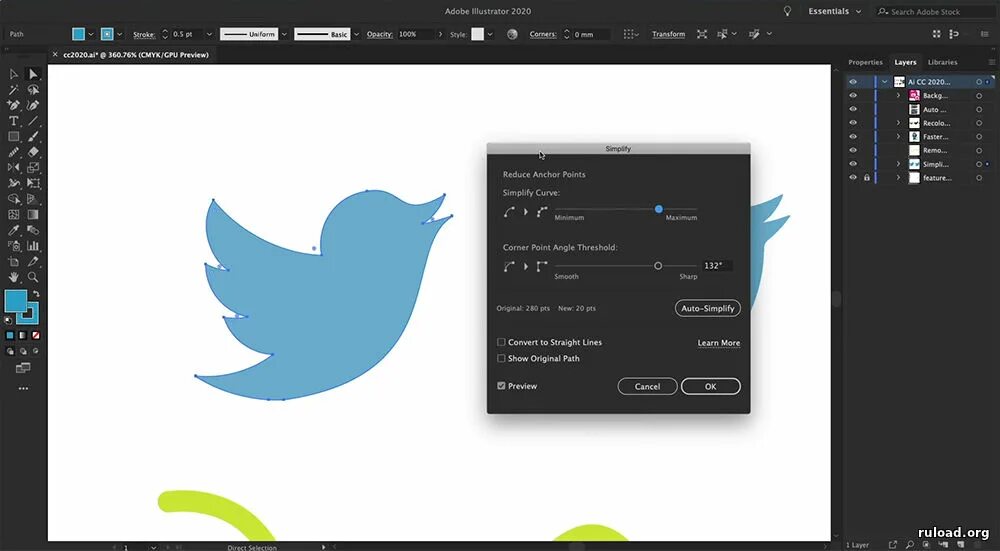Select the Direct Selection tool (solid arrow)
Viewport: 1000px width, 551px height.
(33, 75)
